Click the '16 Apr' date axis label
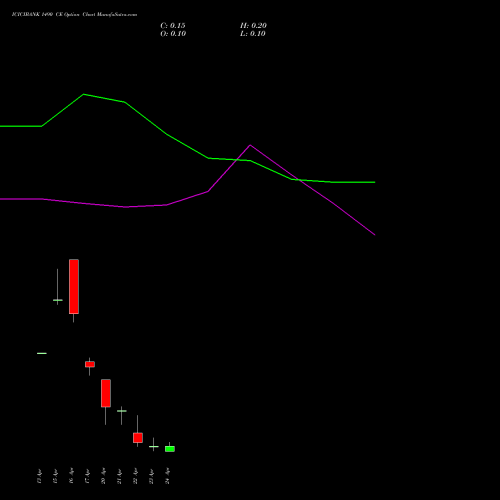 71,476
